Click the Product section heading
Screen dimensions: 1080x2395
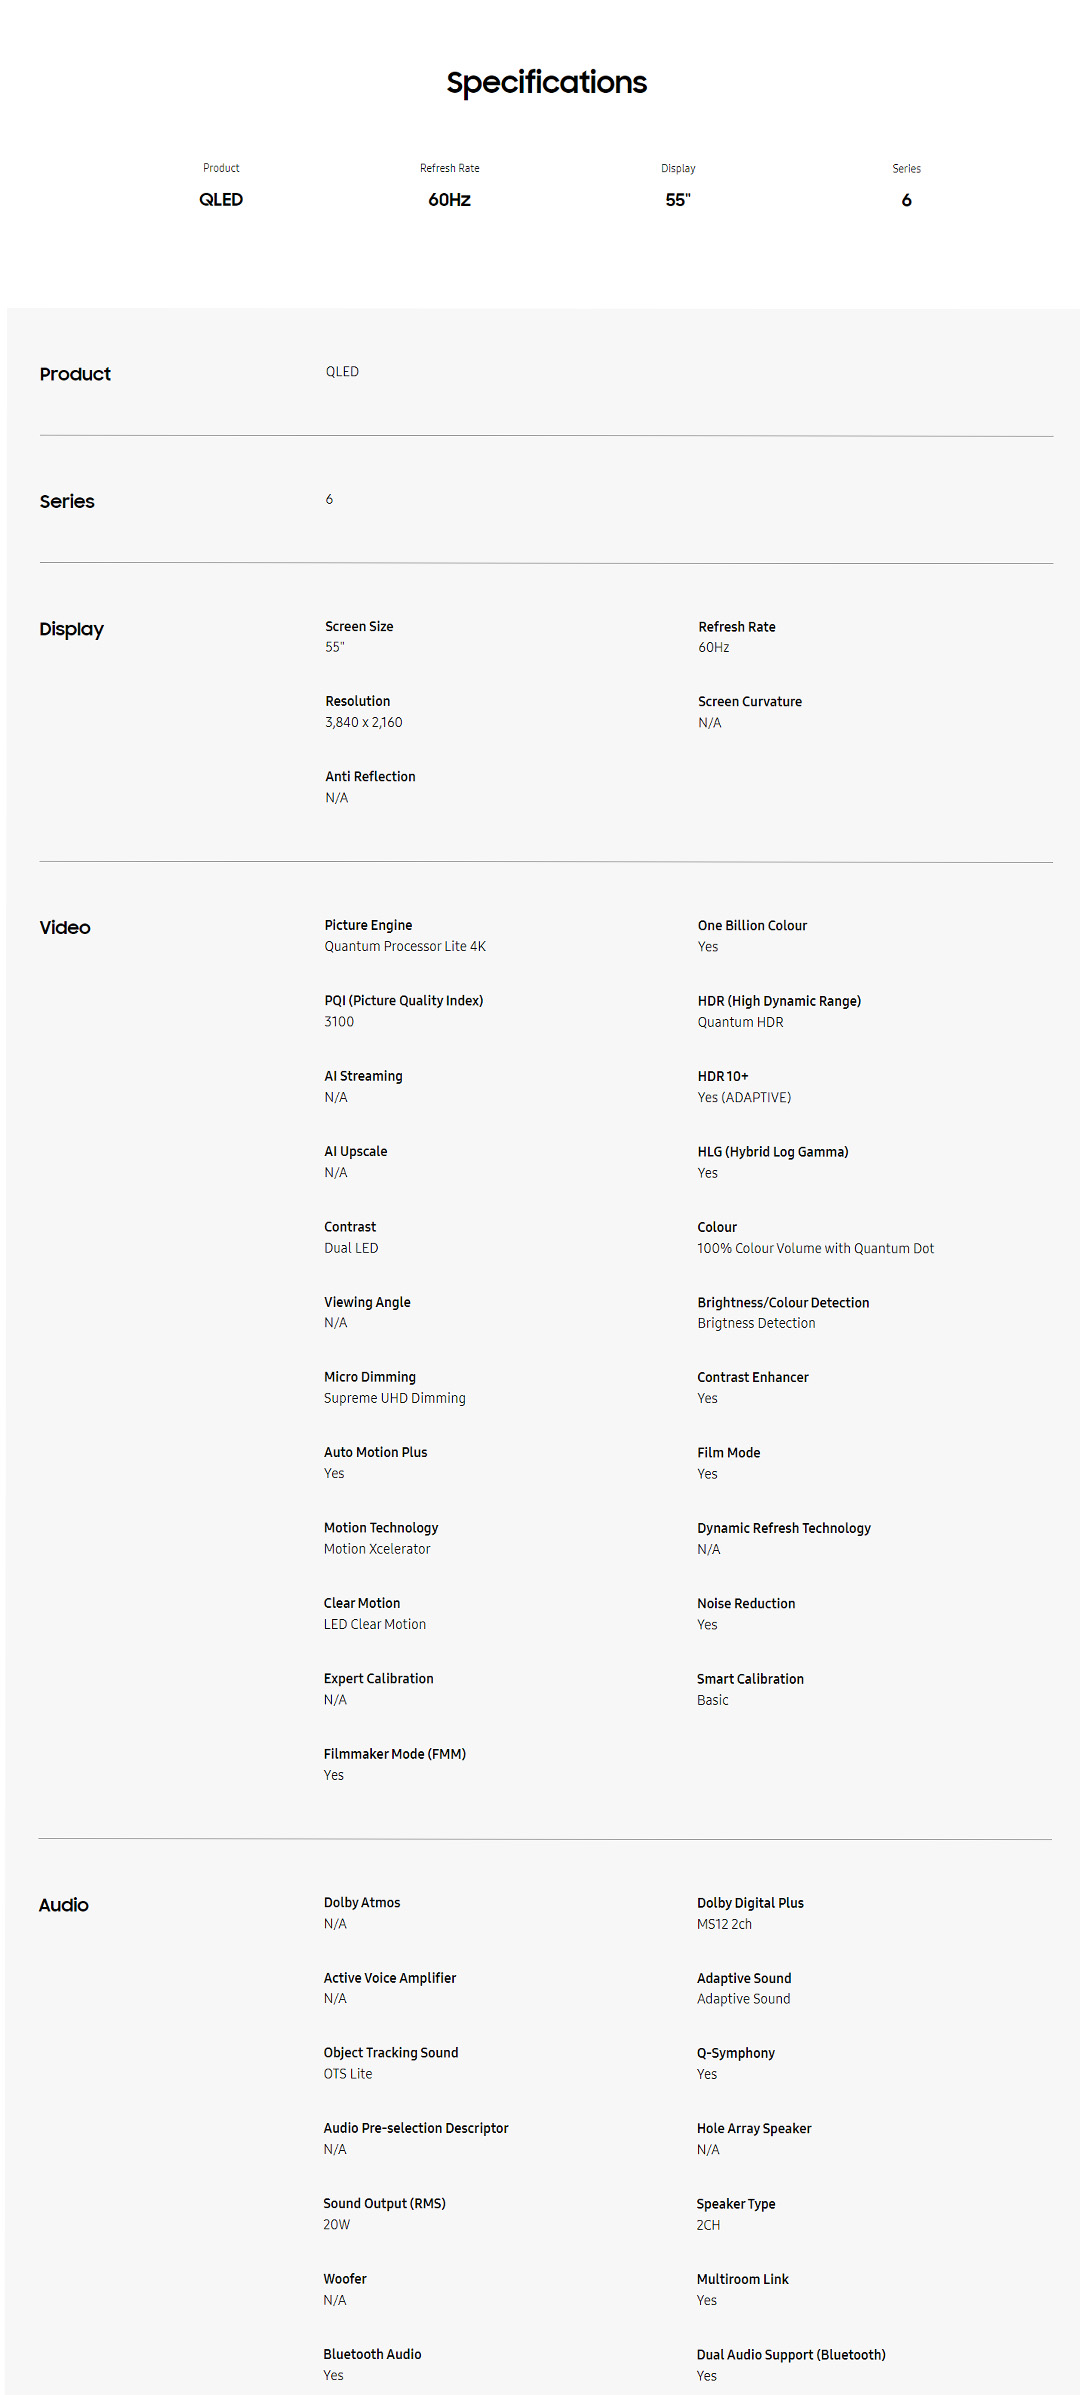click(x=75, y=374)
